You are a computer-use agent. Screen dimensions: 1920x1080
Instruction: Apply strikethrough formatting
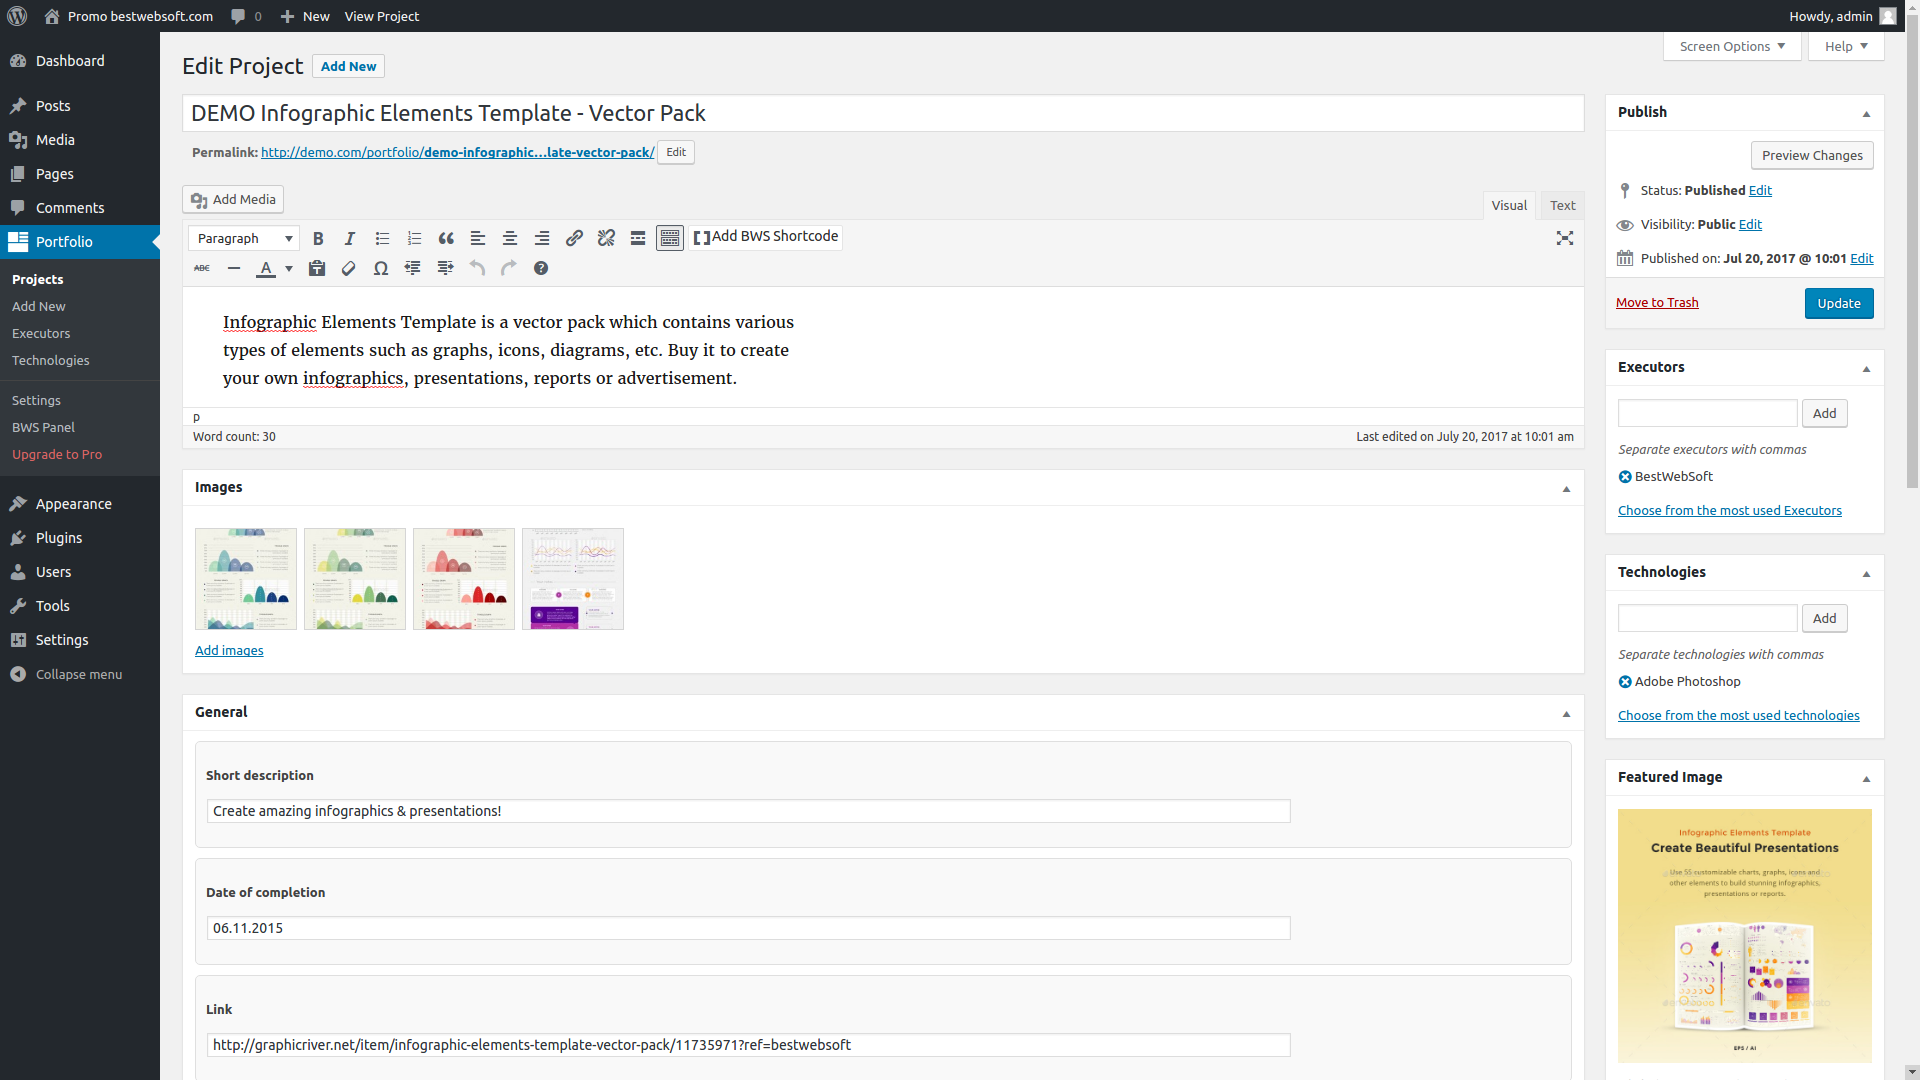click(x=202, y=268)
